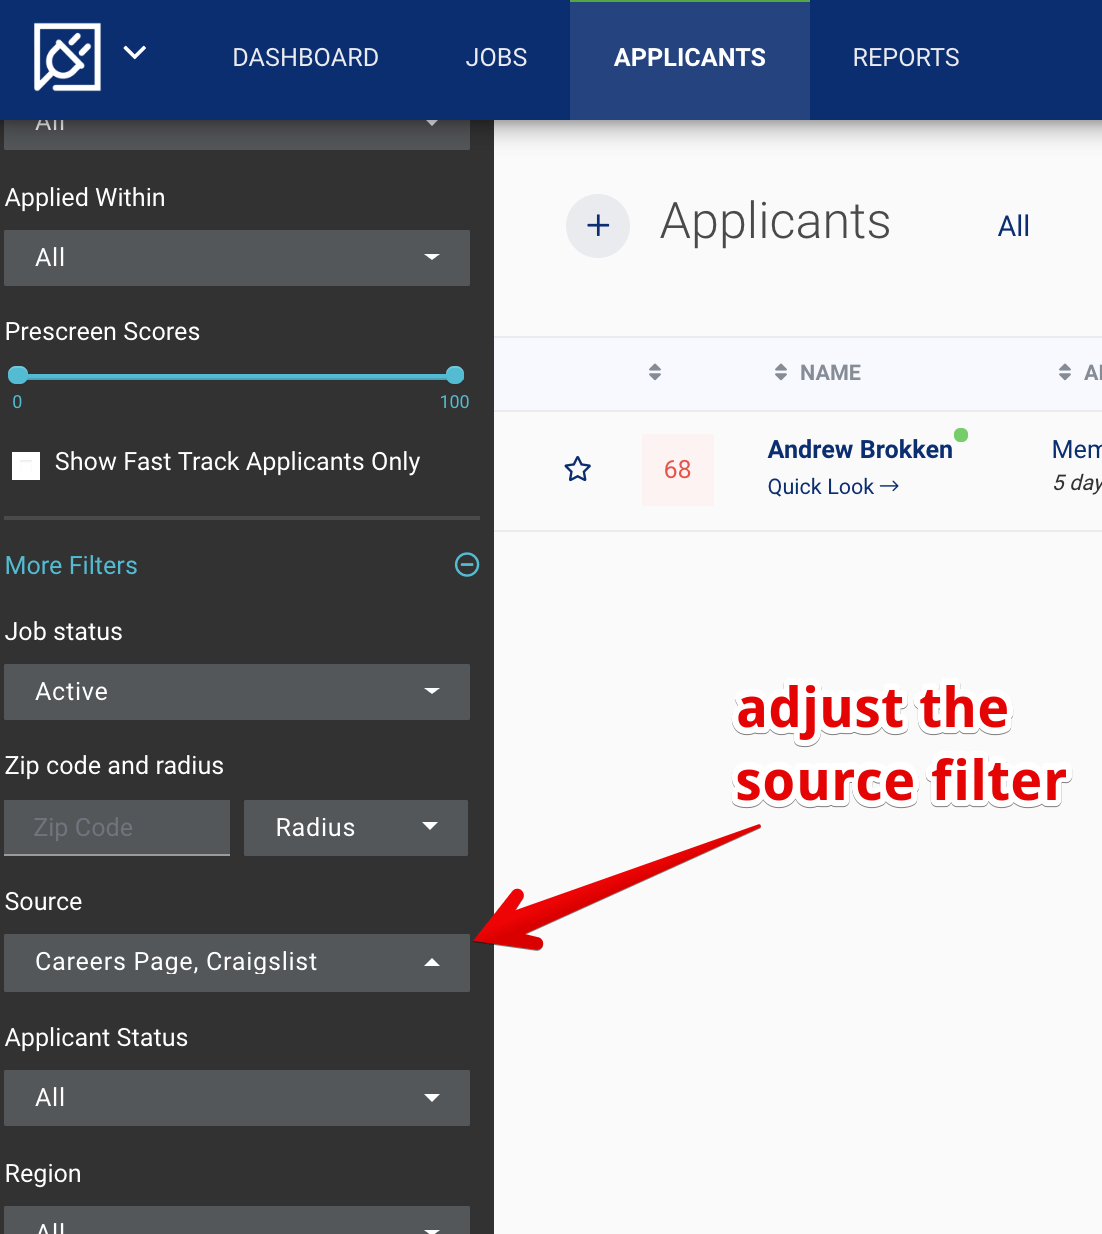Image resolution: width=1102 pixels, height=1234 pixels.
Task: Sort the NAME column using its sort arrows
Action: click(x=781, y=371)
